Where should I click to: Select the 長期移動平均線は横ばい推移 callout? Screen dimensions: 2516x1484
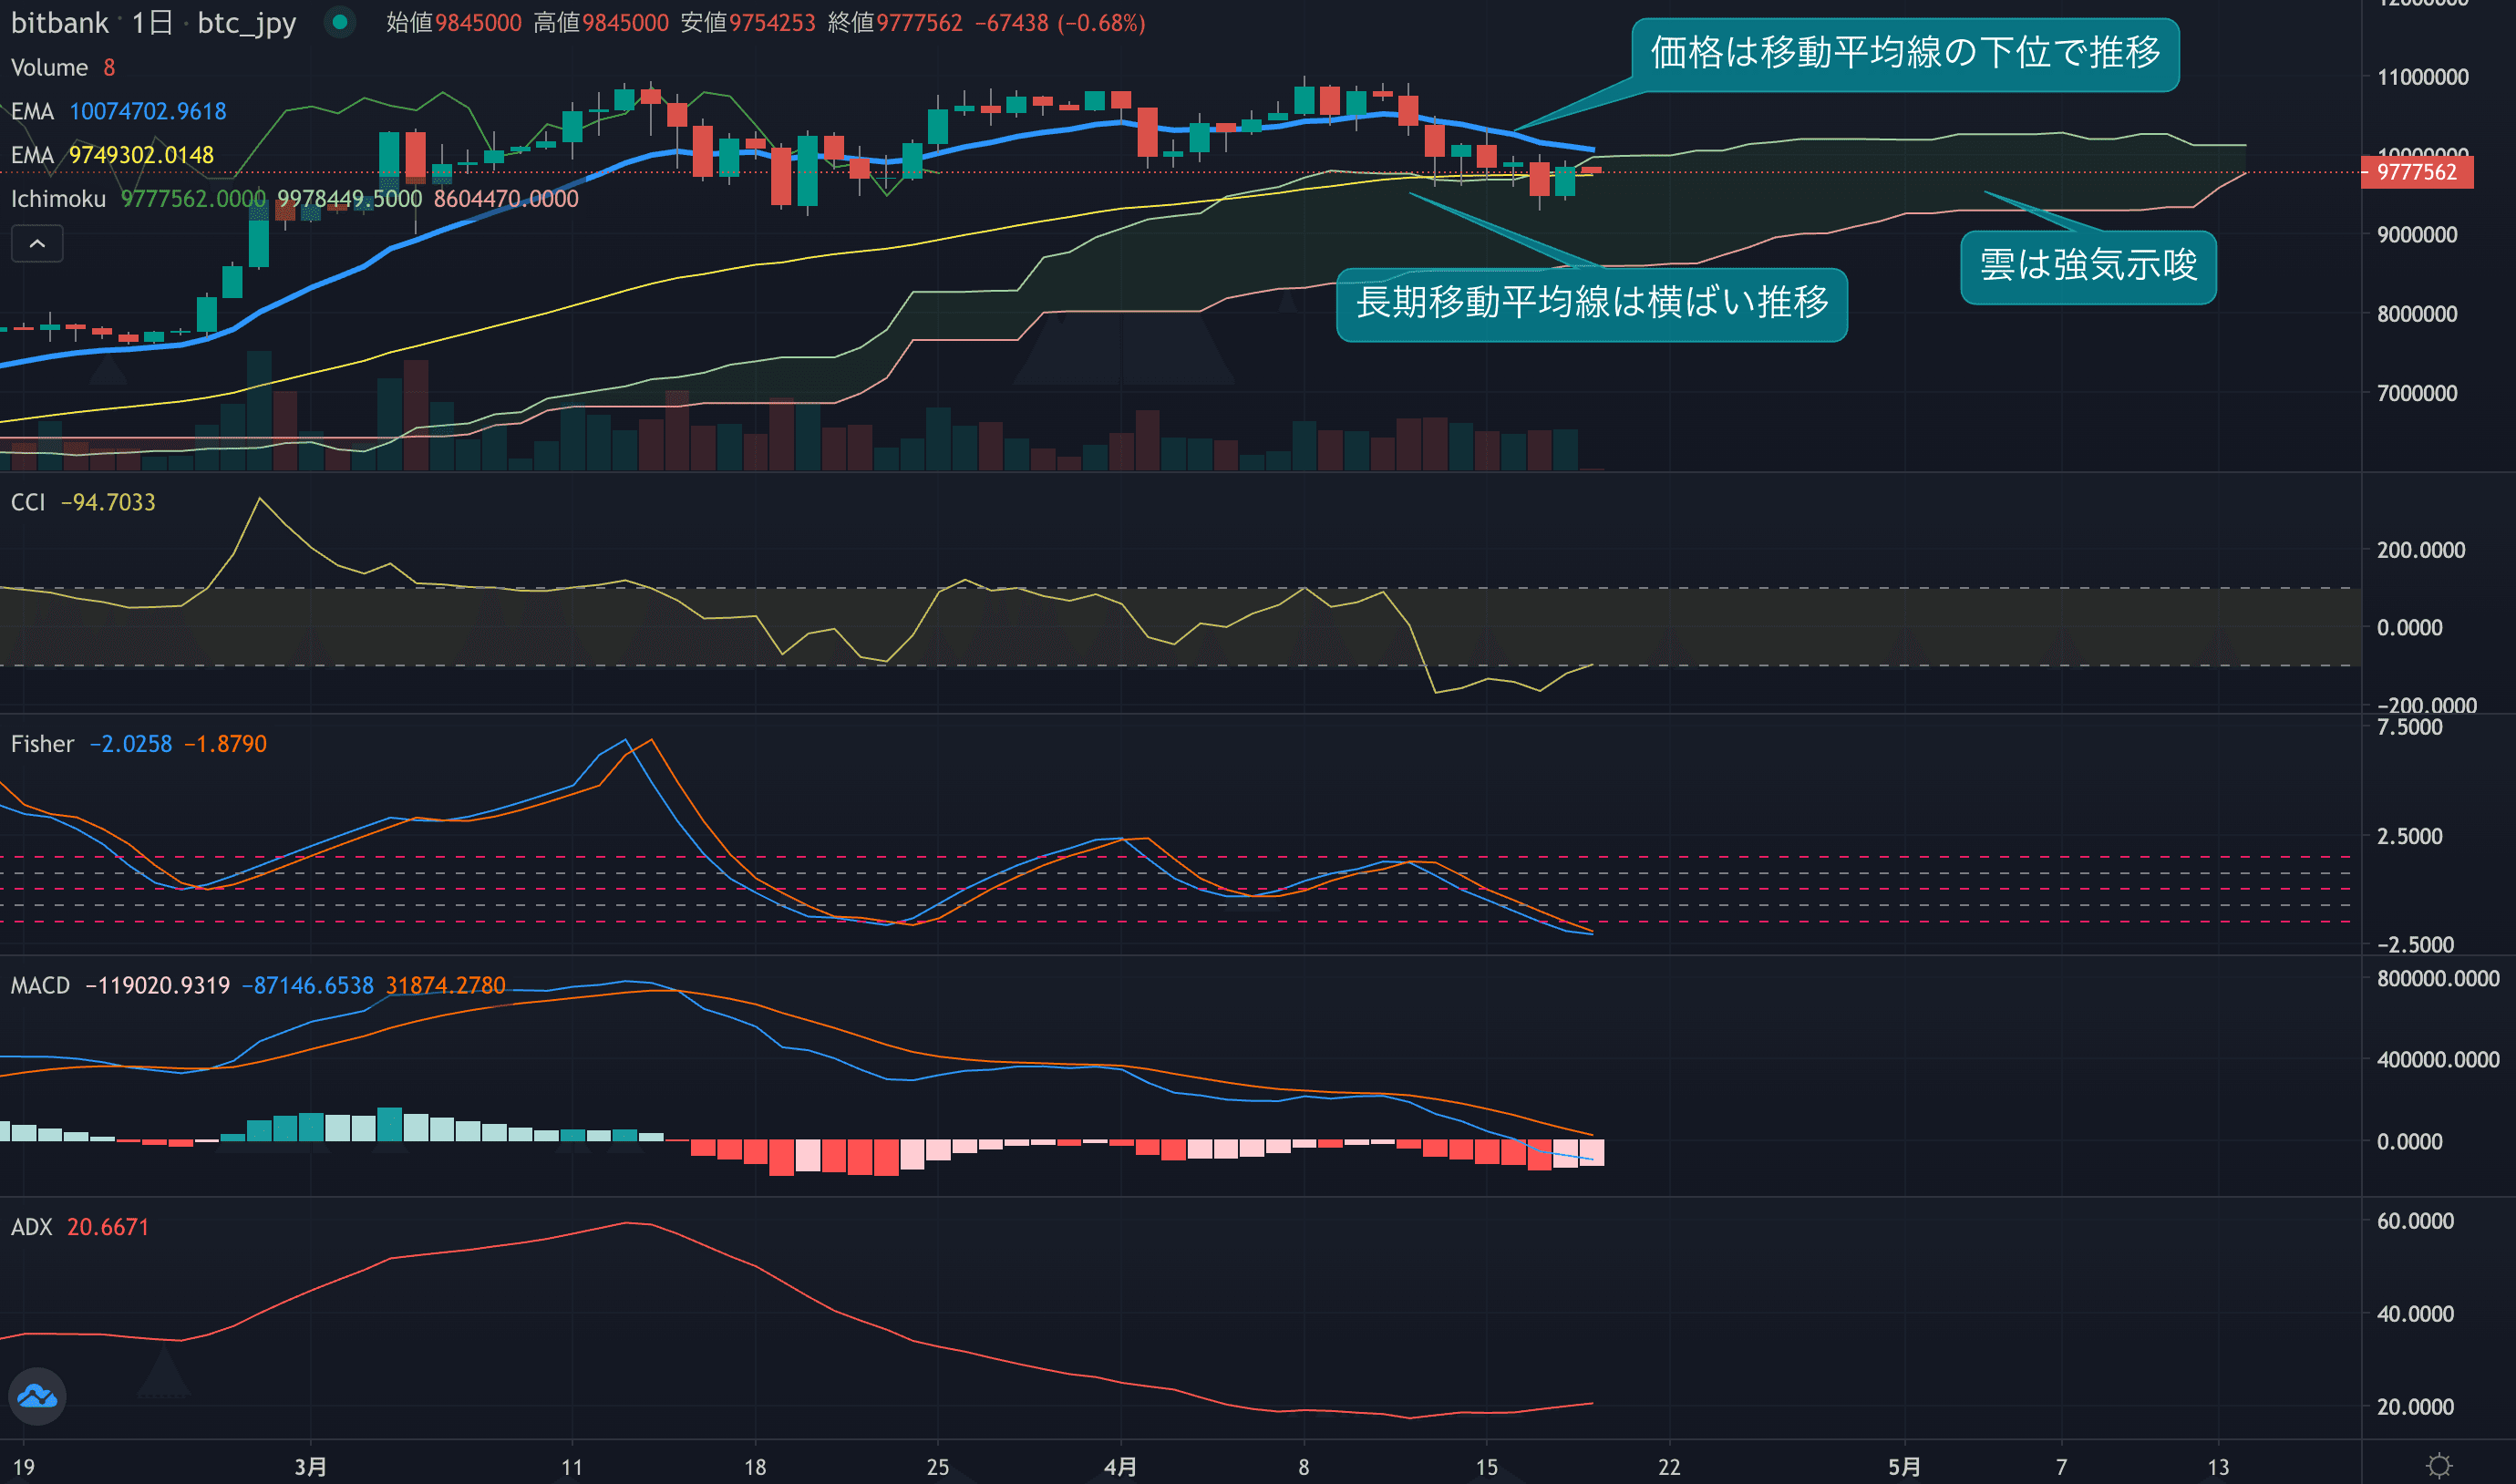1591,304
